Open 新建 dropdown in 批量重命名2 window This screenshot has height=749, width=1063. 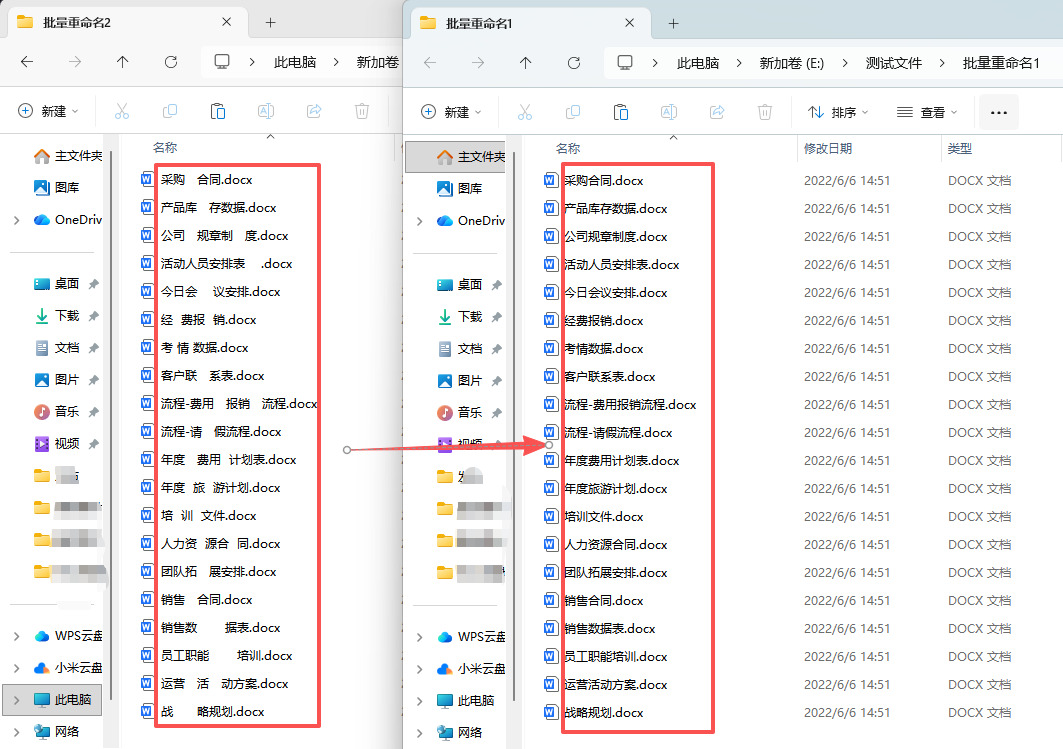(x=48, y=111)
